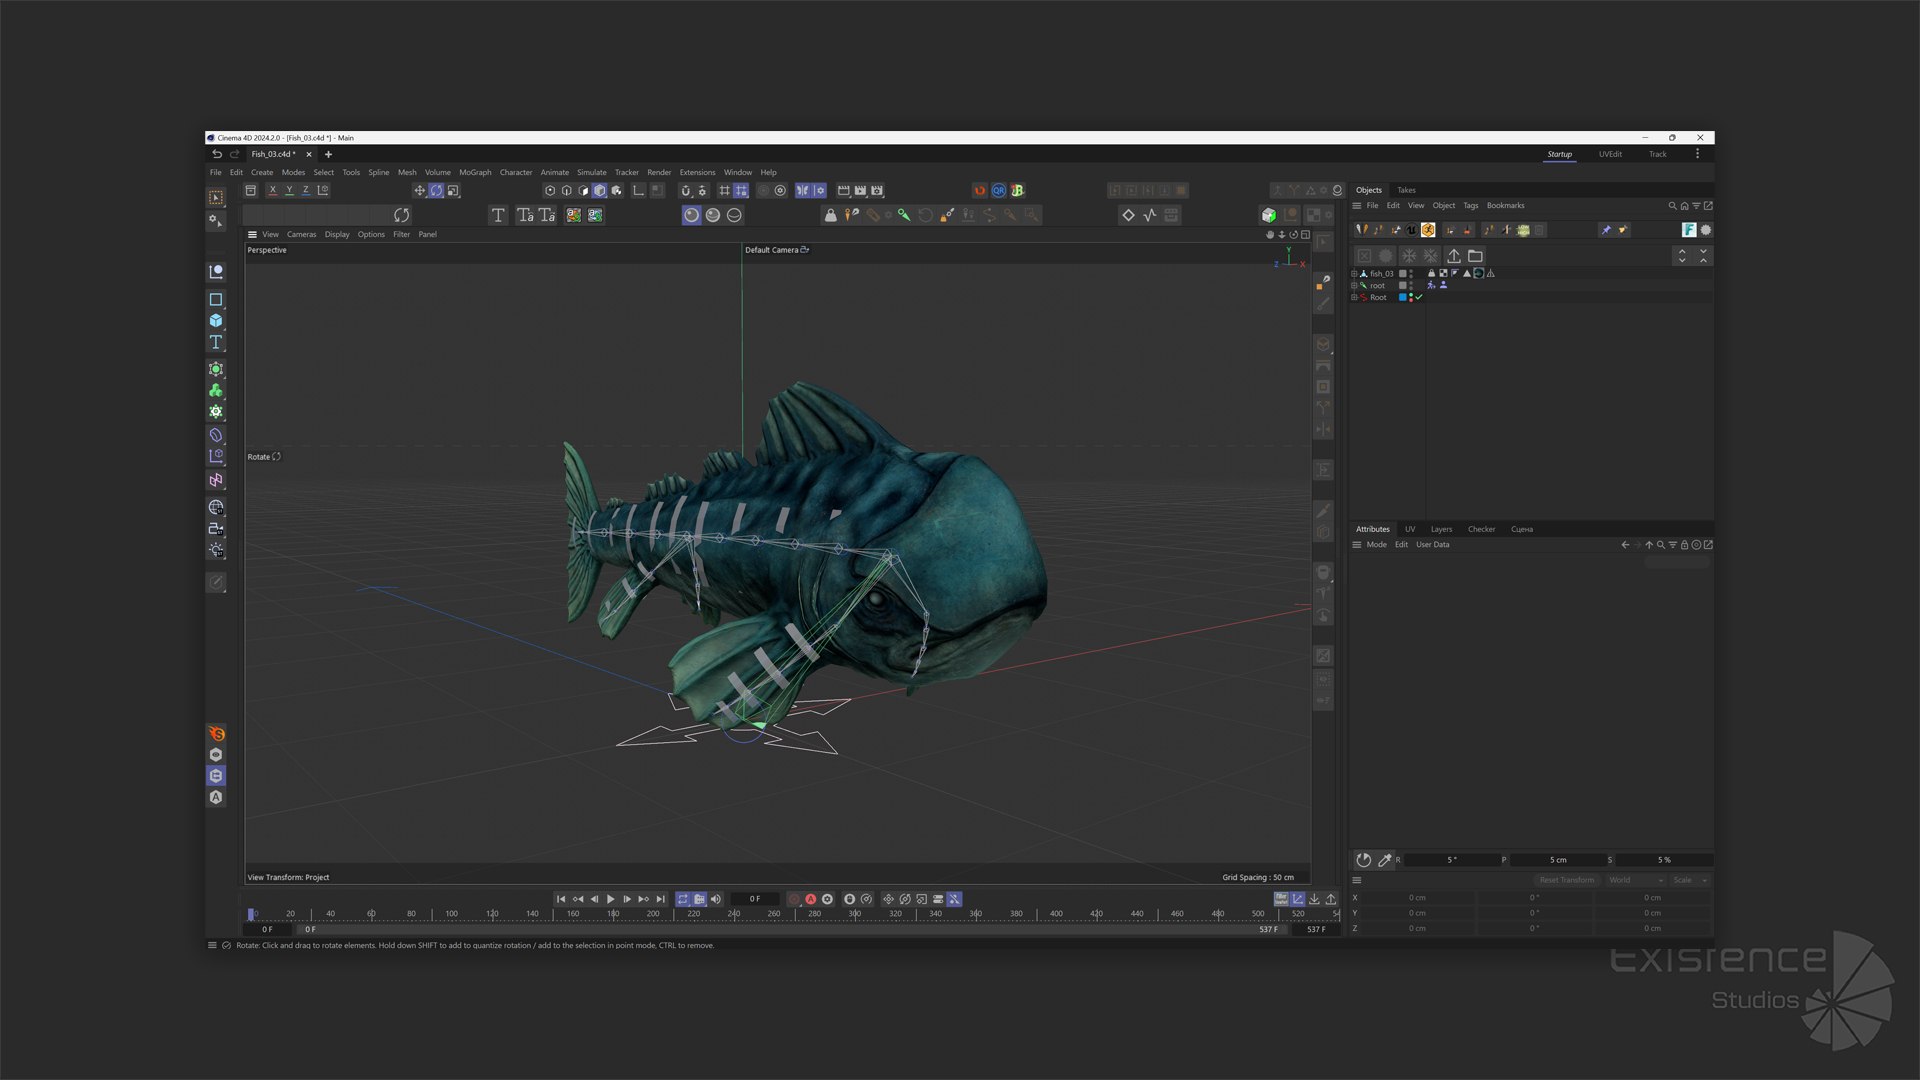
Task: Click the layer color square of Root
Action: tap(1402, 297)
